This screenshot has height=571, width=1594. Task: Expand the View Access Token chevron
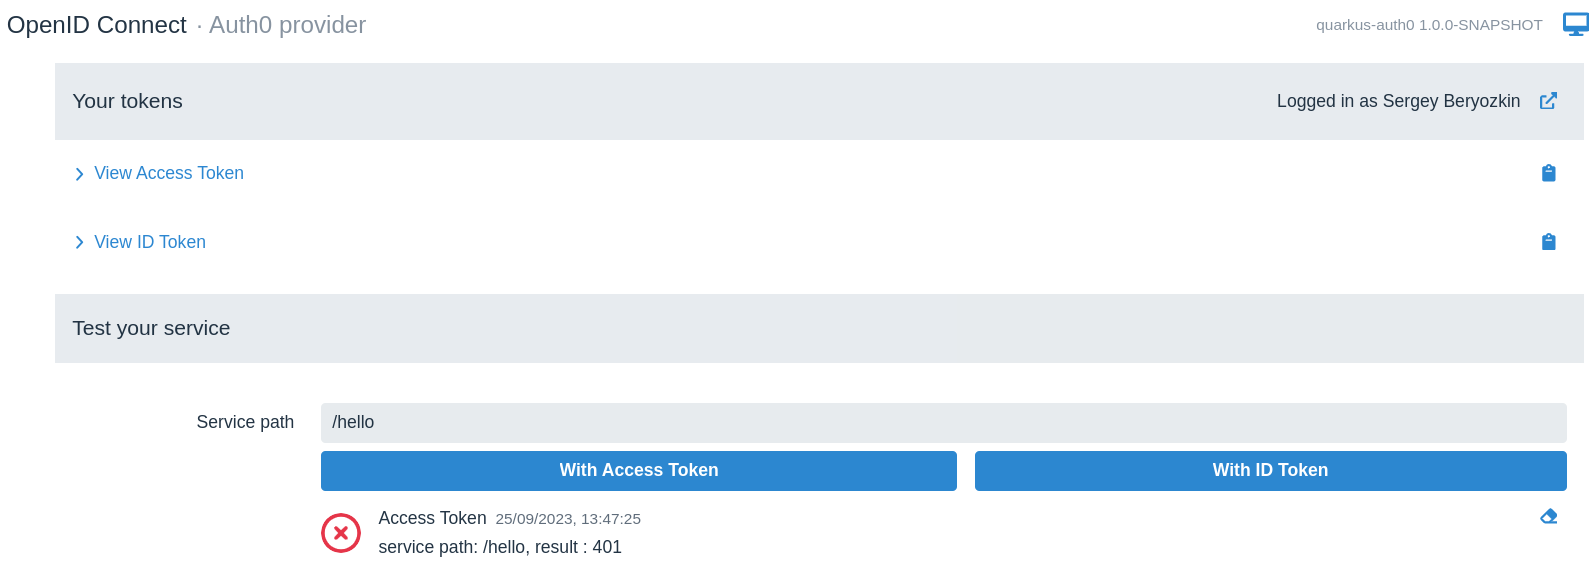click(x=79, y=174)
